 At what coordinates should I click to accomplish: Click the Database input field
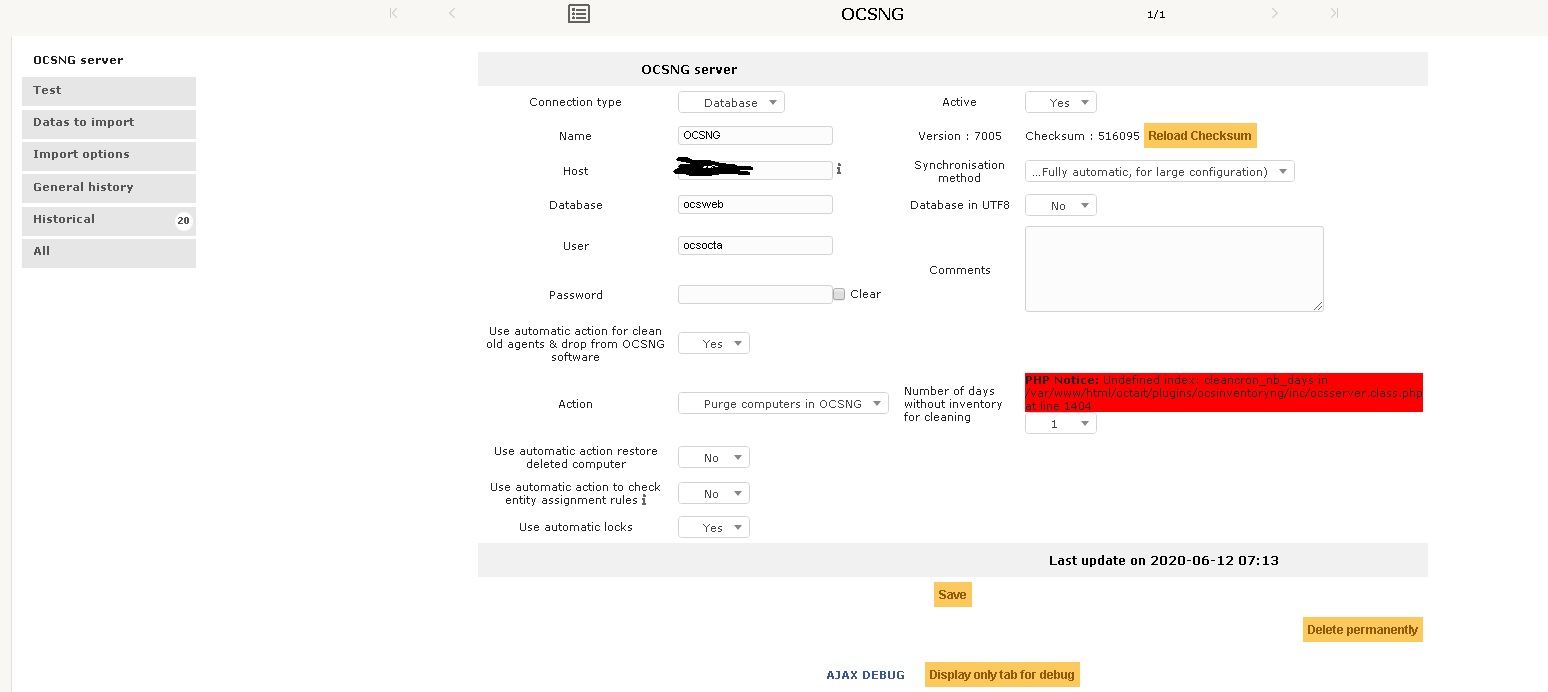[755, 204]
